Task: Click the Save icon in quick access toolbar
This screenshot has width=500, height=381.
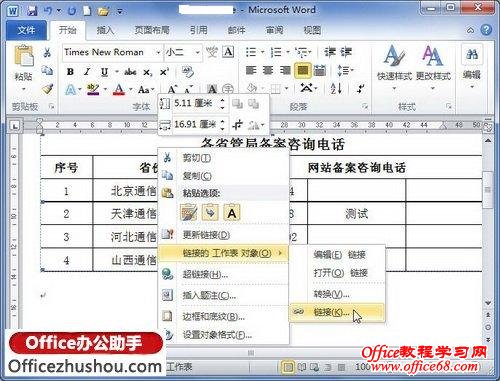Action: (x=32, y=11)
